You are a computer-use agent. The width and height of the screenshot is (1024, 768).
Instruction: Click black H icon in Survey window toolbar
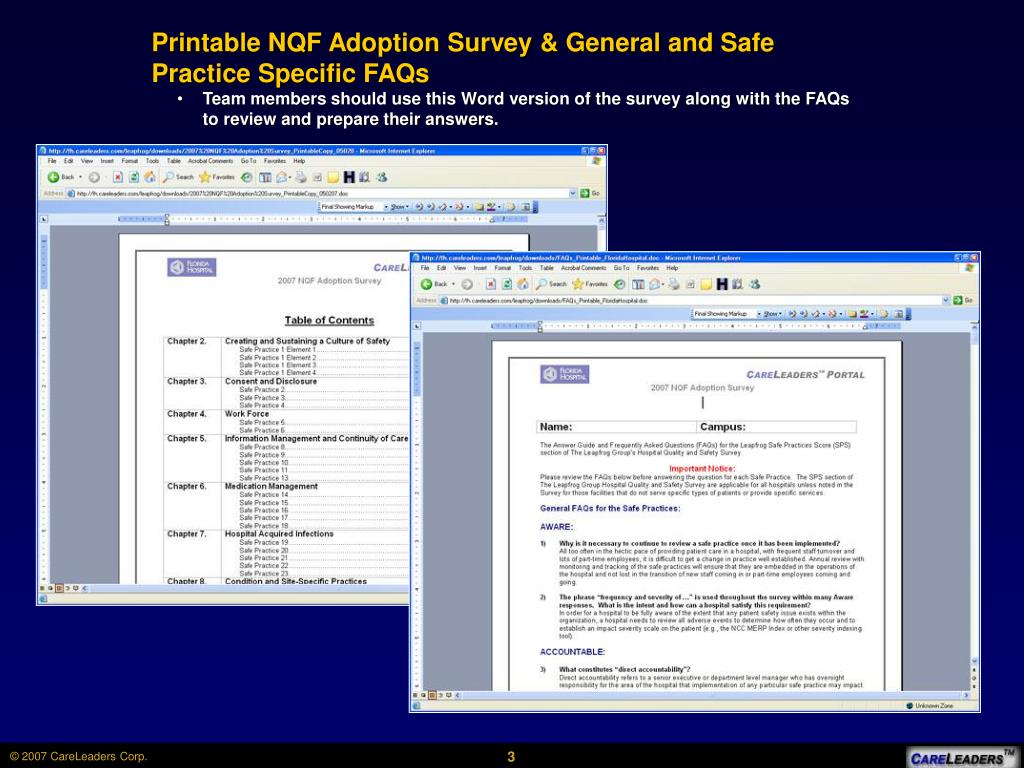pyautogui.click(x=349, y=177)
